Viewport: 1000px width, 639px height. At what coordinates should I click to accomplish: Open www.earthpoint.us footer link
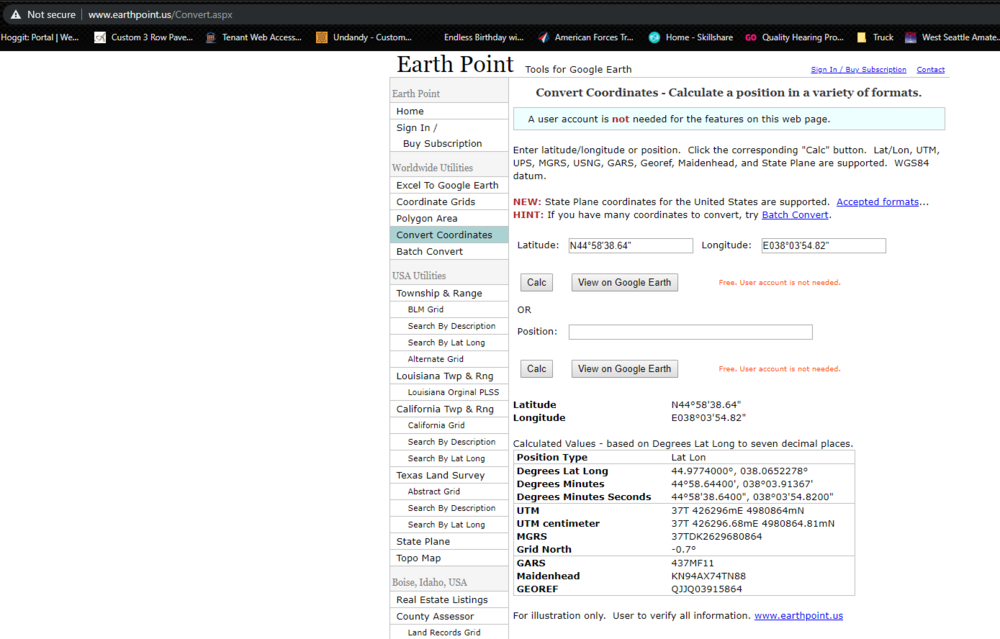click(x=798, y=615)
